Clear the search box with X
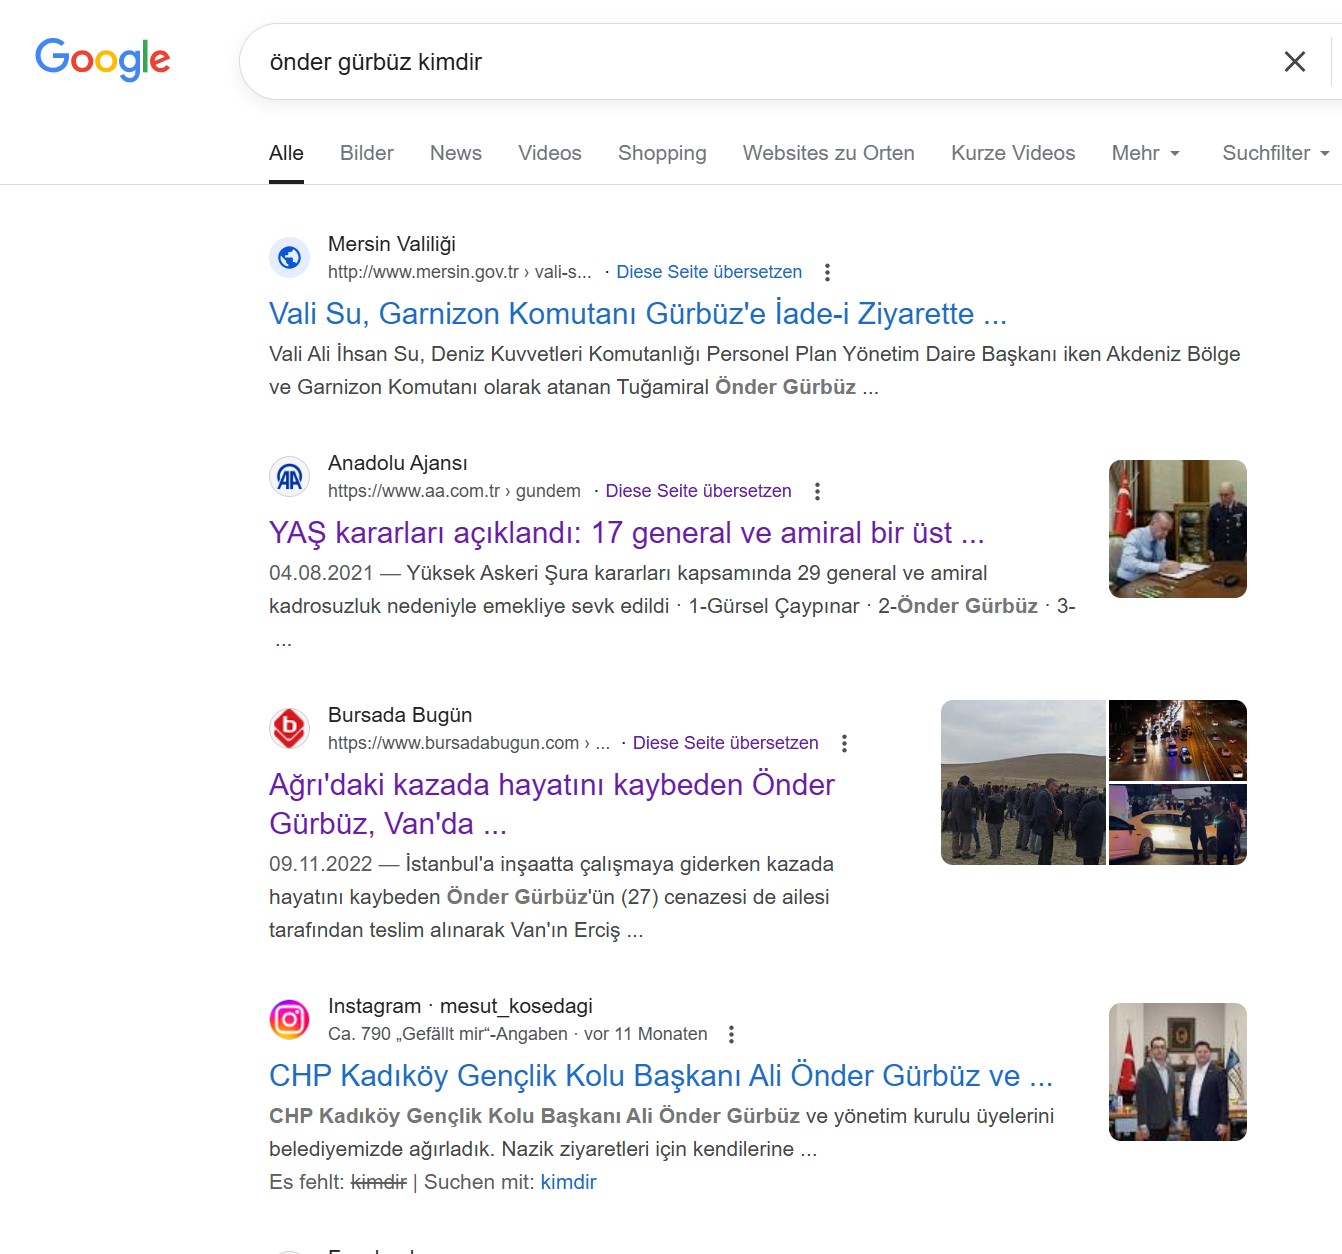1342x1254 pixels. [1294, 62]
